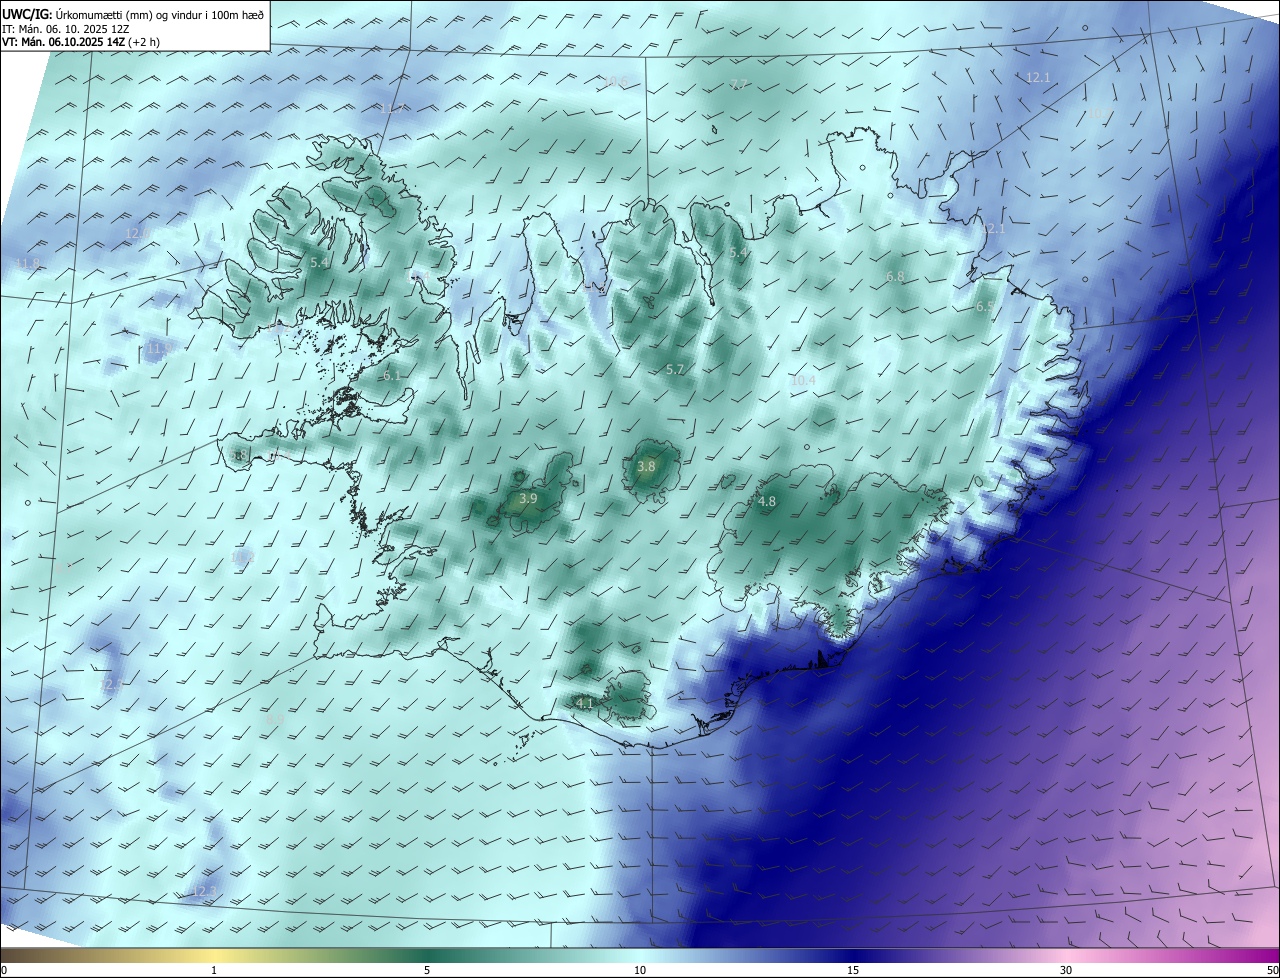Screen dimensions: 1280x978
Task: Click the 3.9 value label
Action: click(x=528, y=498)
